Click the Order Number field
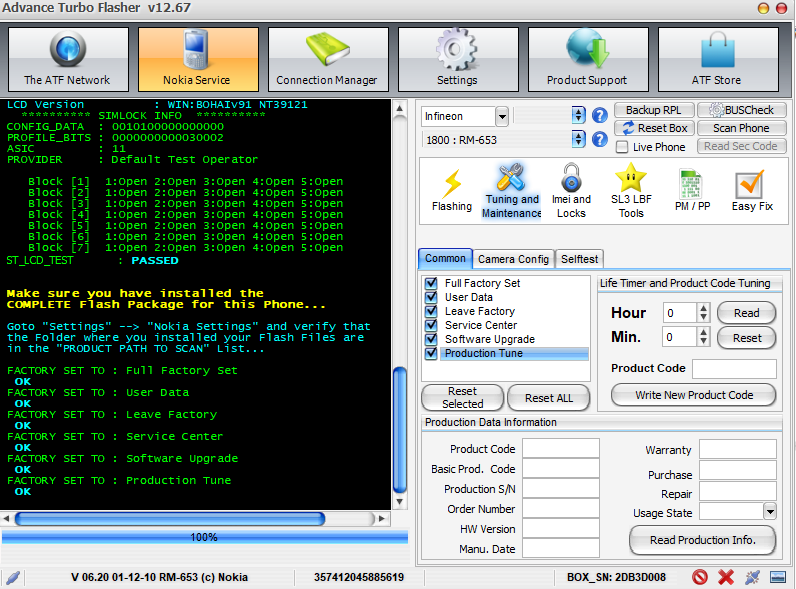796x589 pixels. pyautogui.click(x=561, y=508)
